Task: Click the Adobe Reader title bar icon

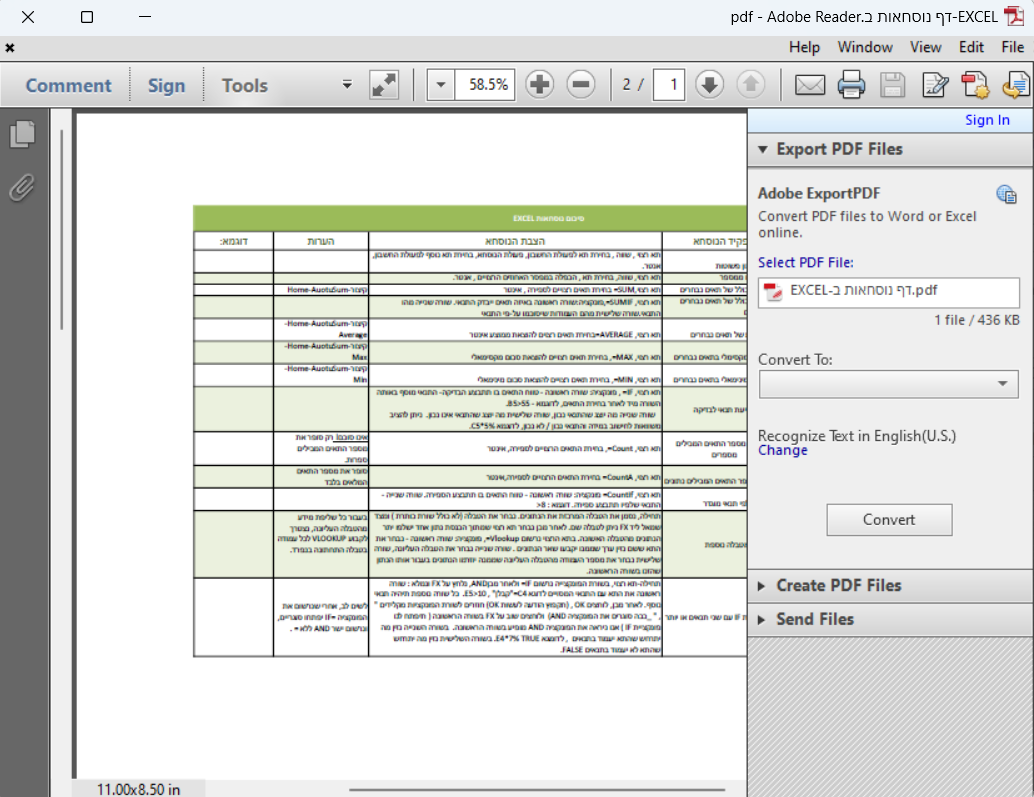Action: 1014,16
